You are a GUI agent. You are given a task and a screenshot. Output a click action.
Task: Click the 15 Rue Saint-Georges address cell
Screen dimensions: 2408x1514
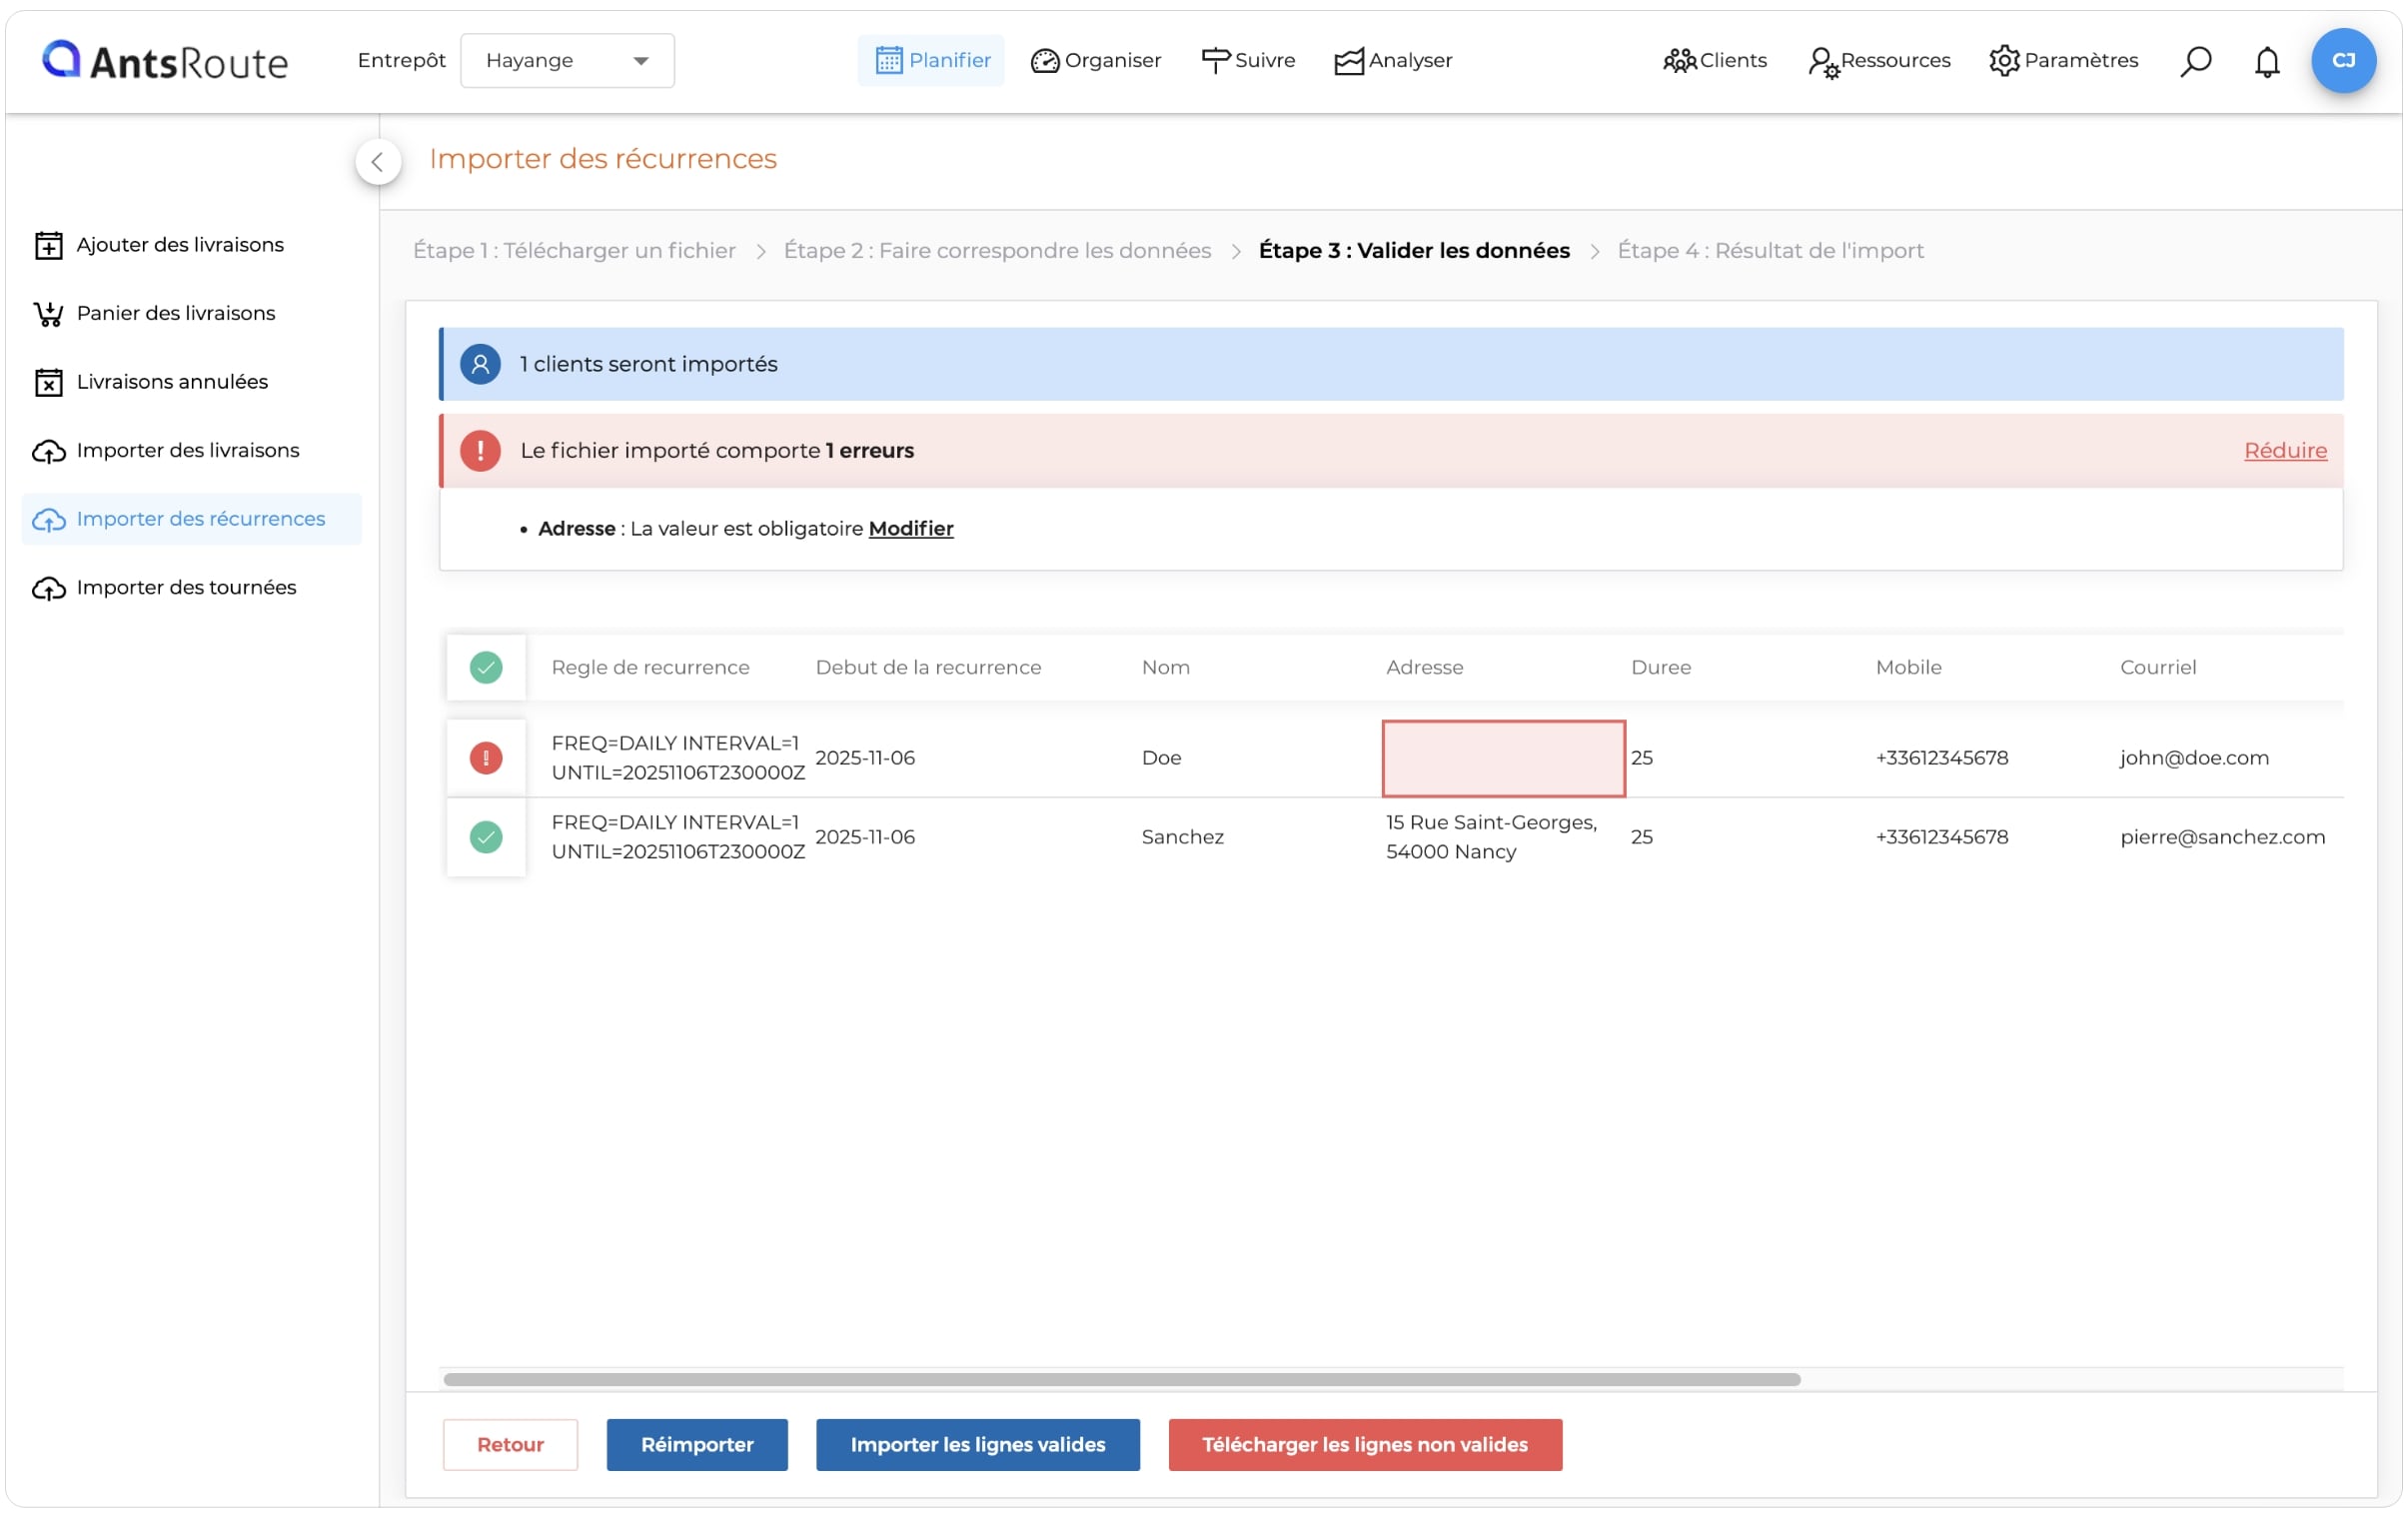pos(1491,837)
